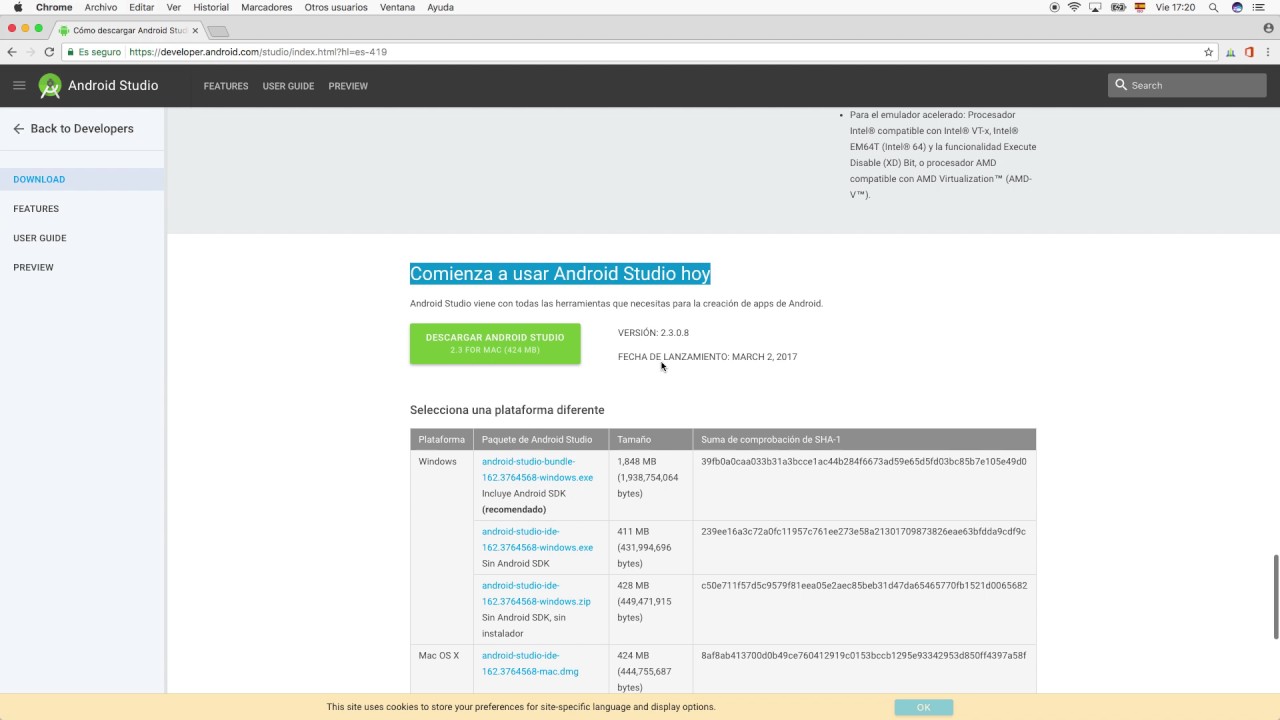This screenshot has height=720, width=1280.
Task: Click the Siri icon in menu bar
Action: pyautogui.click(x=1237, y=7)
